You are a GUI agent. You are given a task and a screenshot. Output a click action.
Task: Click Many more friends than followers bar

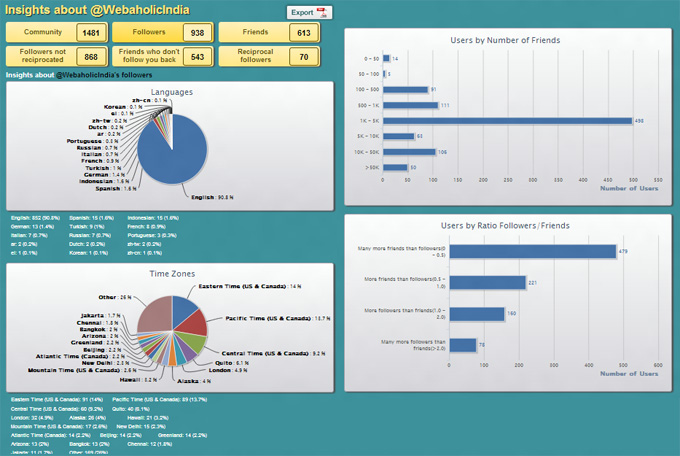coord(533,251)
